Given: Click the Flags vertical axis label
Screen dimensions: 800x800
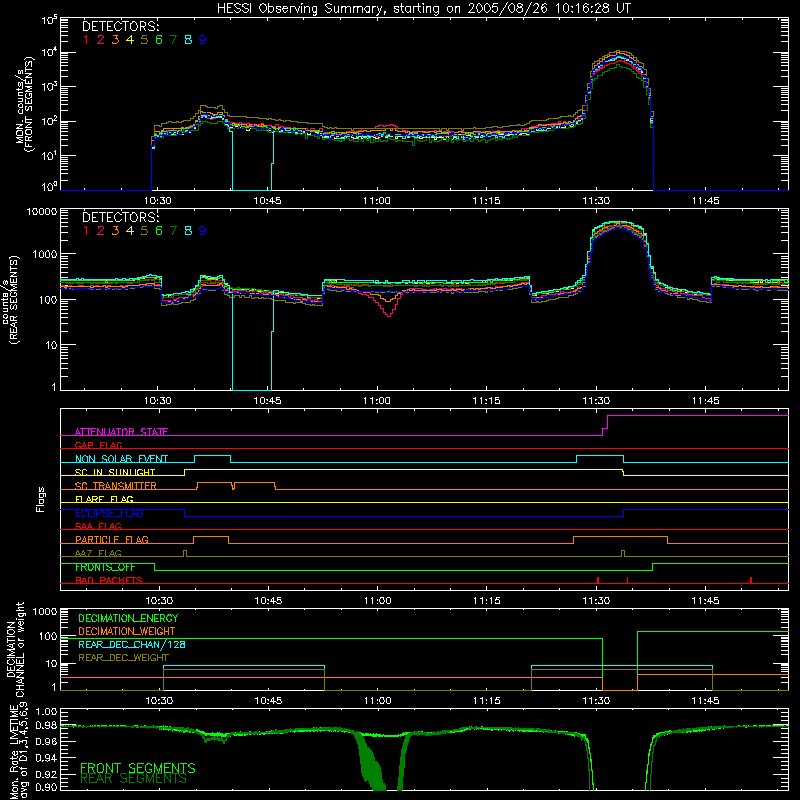Looking at the screenshot, I should (41, 499).
